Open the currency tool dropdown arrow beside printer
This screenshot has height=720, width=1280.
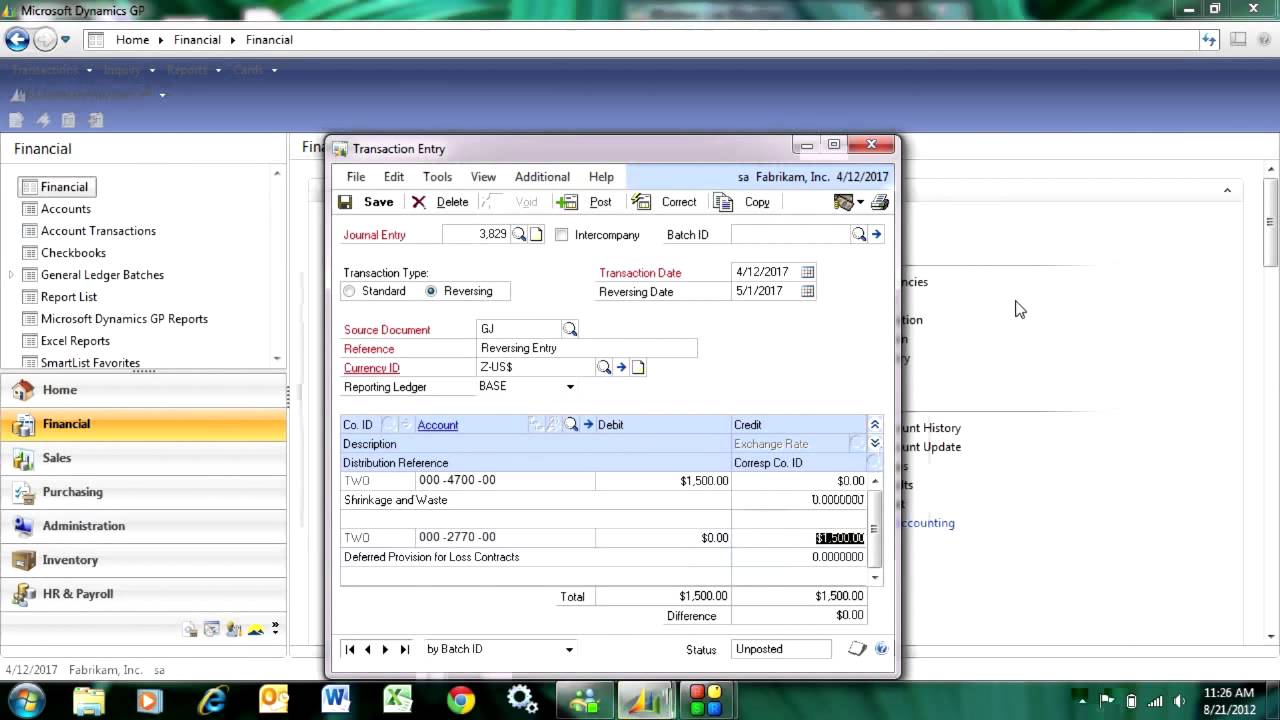point(860,203)
